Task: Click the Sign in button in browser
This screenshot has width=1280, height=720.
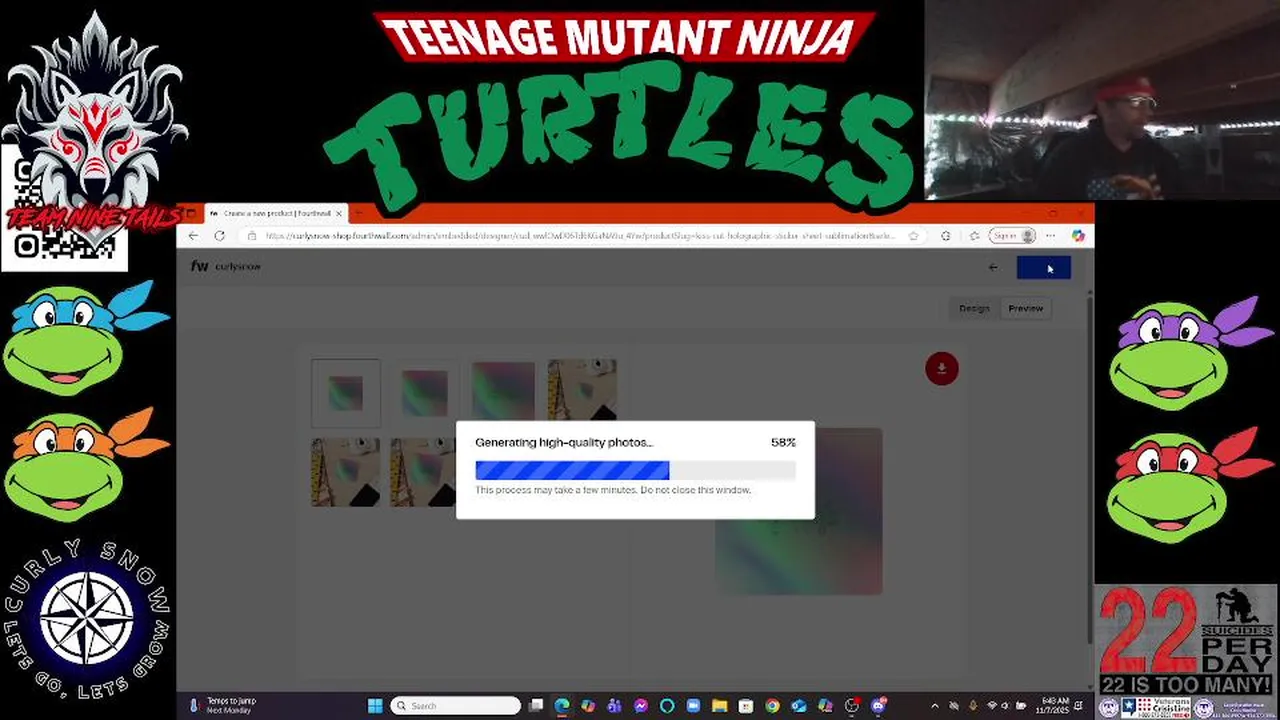Action: coord(1012,236)
